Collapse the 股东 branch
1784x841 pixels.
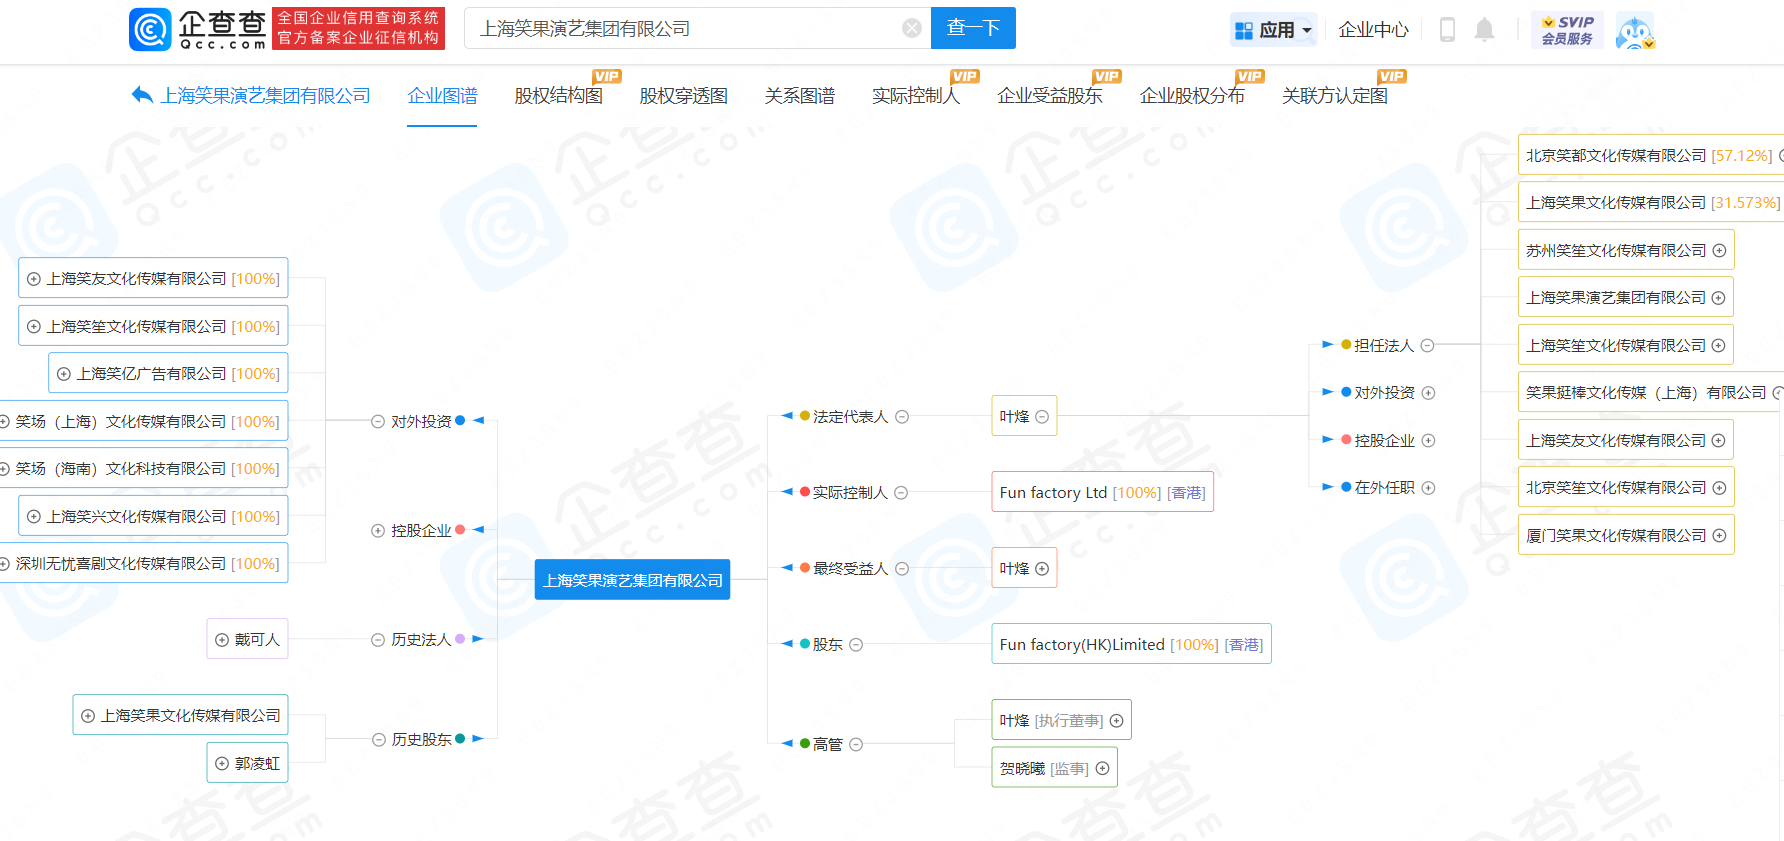(856, 645)
